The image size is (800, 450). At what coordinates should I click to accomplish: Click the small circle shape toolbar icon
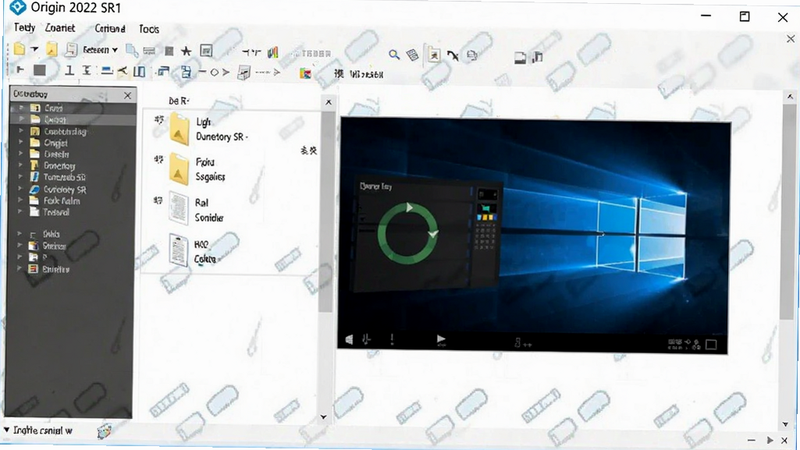coord(214,72)
